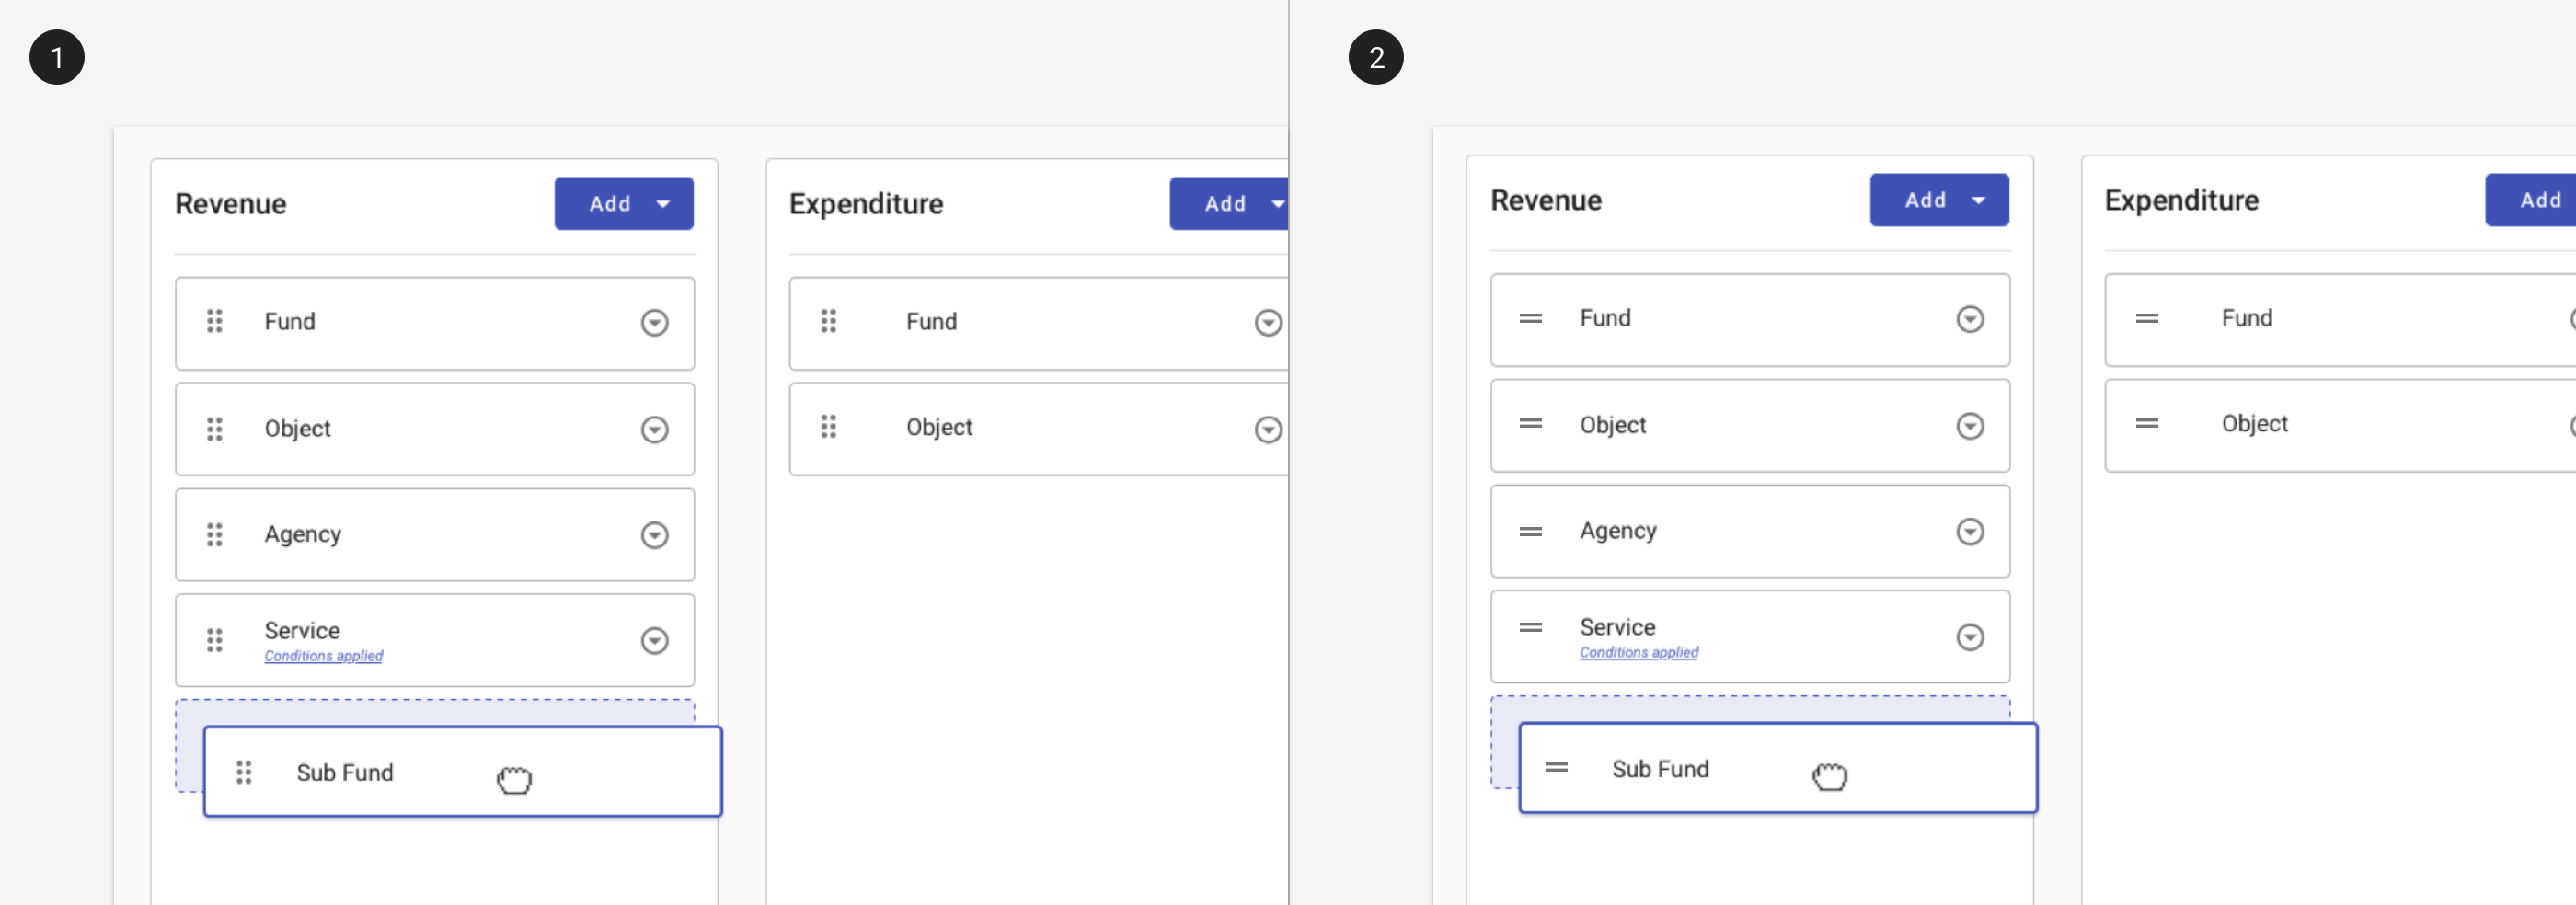Click the Object label in Expenditure panel 2

click(x=2254, y=424)
